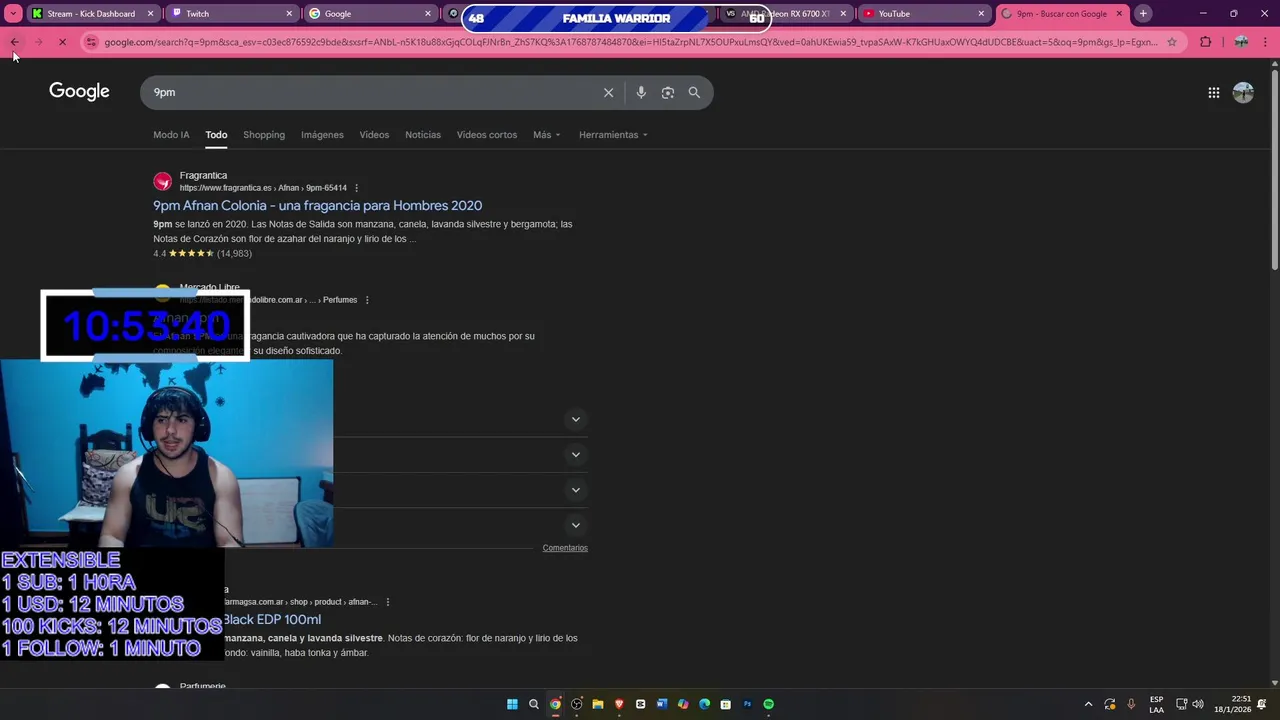Open the 9pm Afnan Colonia Fragrantica result
This screenshot has width=1280, height=720.
317,205
